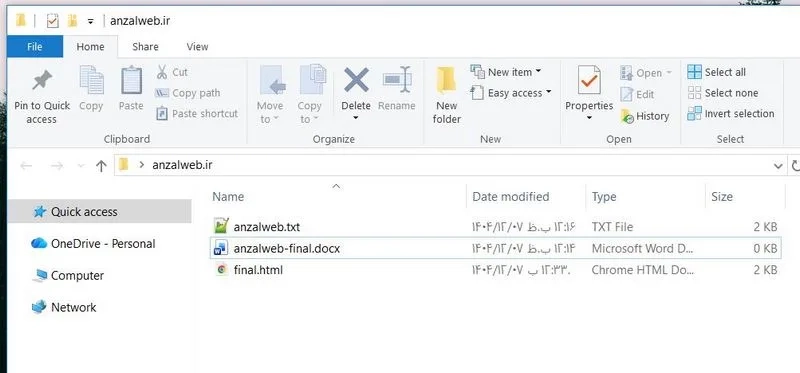Click the Properties quick toolbar checkmark icon
Screen dimensions: 800x373
(52, 21)
